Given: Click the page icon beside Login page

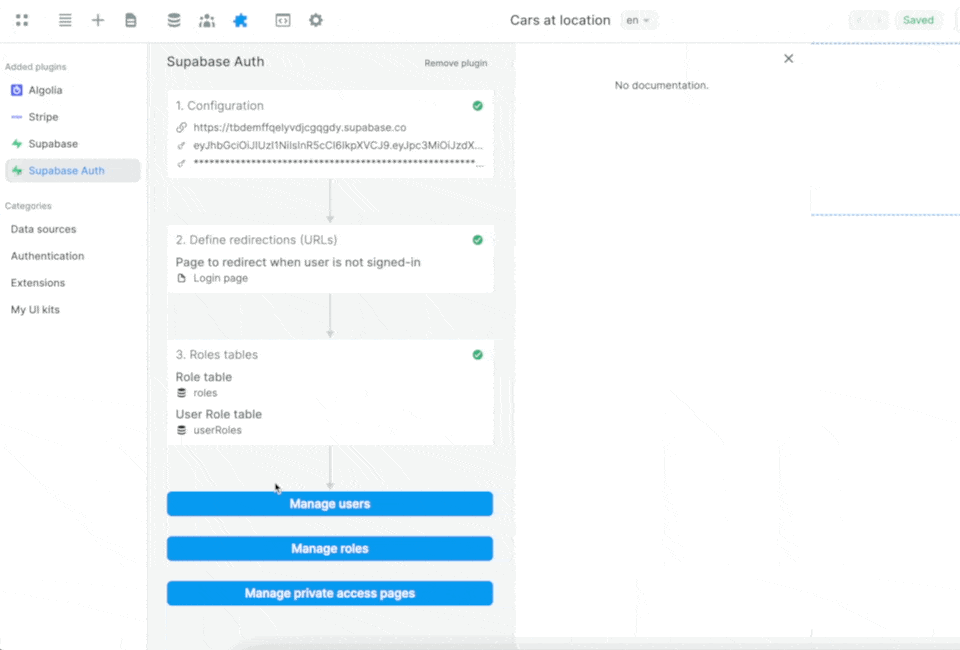Looking at the screenshot, I should pyautogui.click(x=181, y=278).
